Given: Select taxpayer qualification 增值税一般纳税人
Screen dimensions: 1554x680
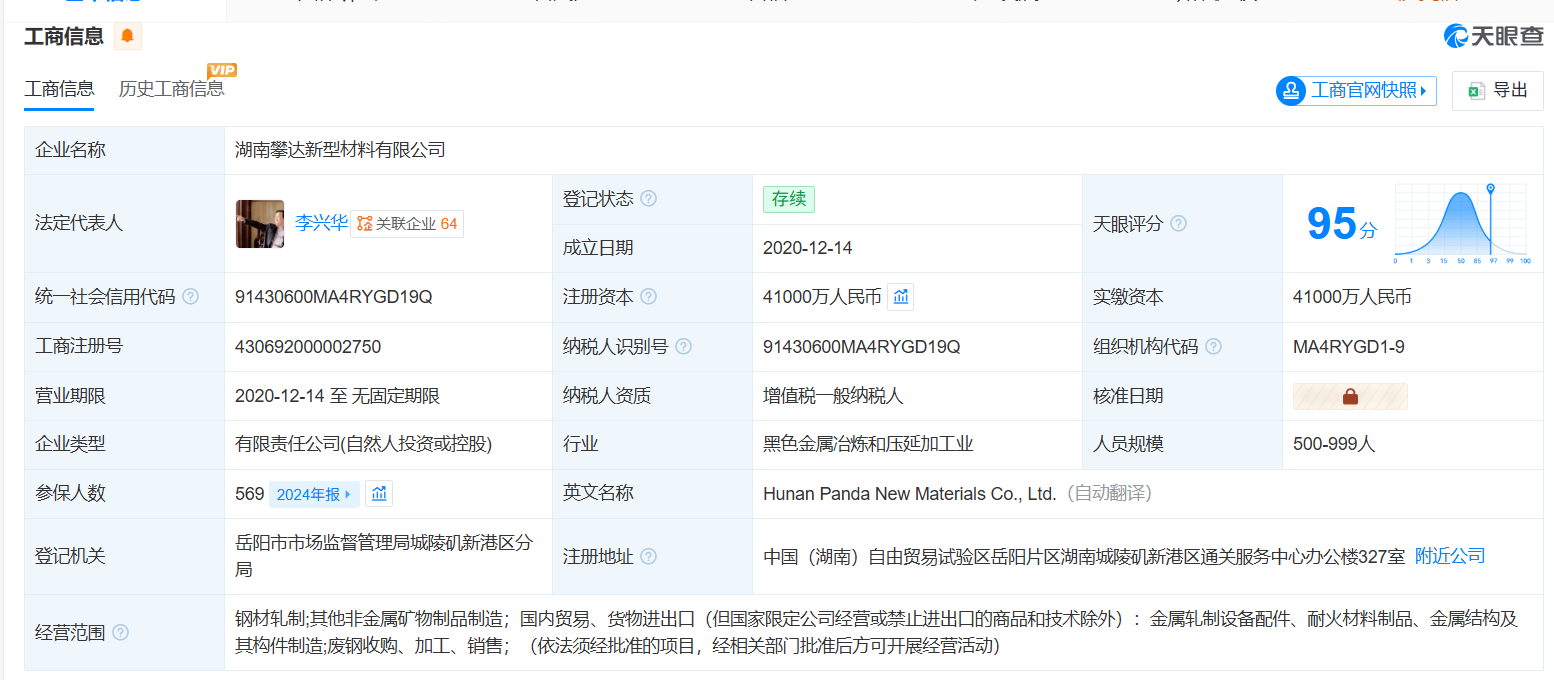Looking at the screenshot, I should [x=833, y=396].
